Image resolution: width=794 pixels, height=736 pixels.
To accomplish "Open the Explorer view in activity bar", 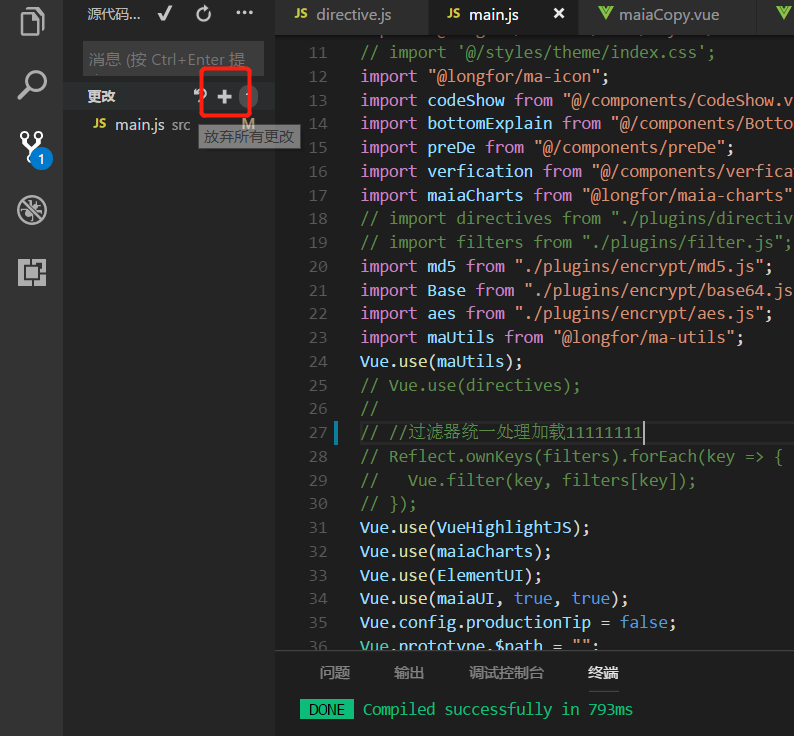I will [x=32, y=22].
